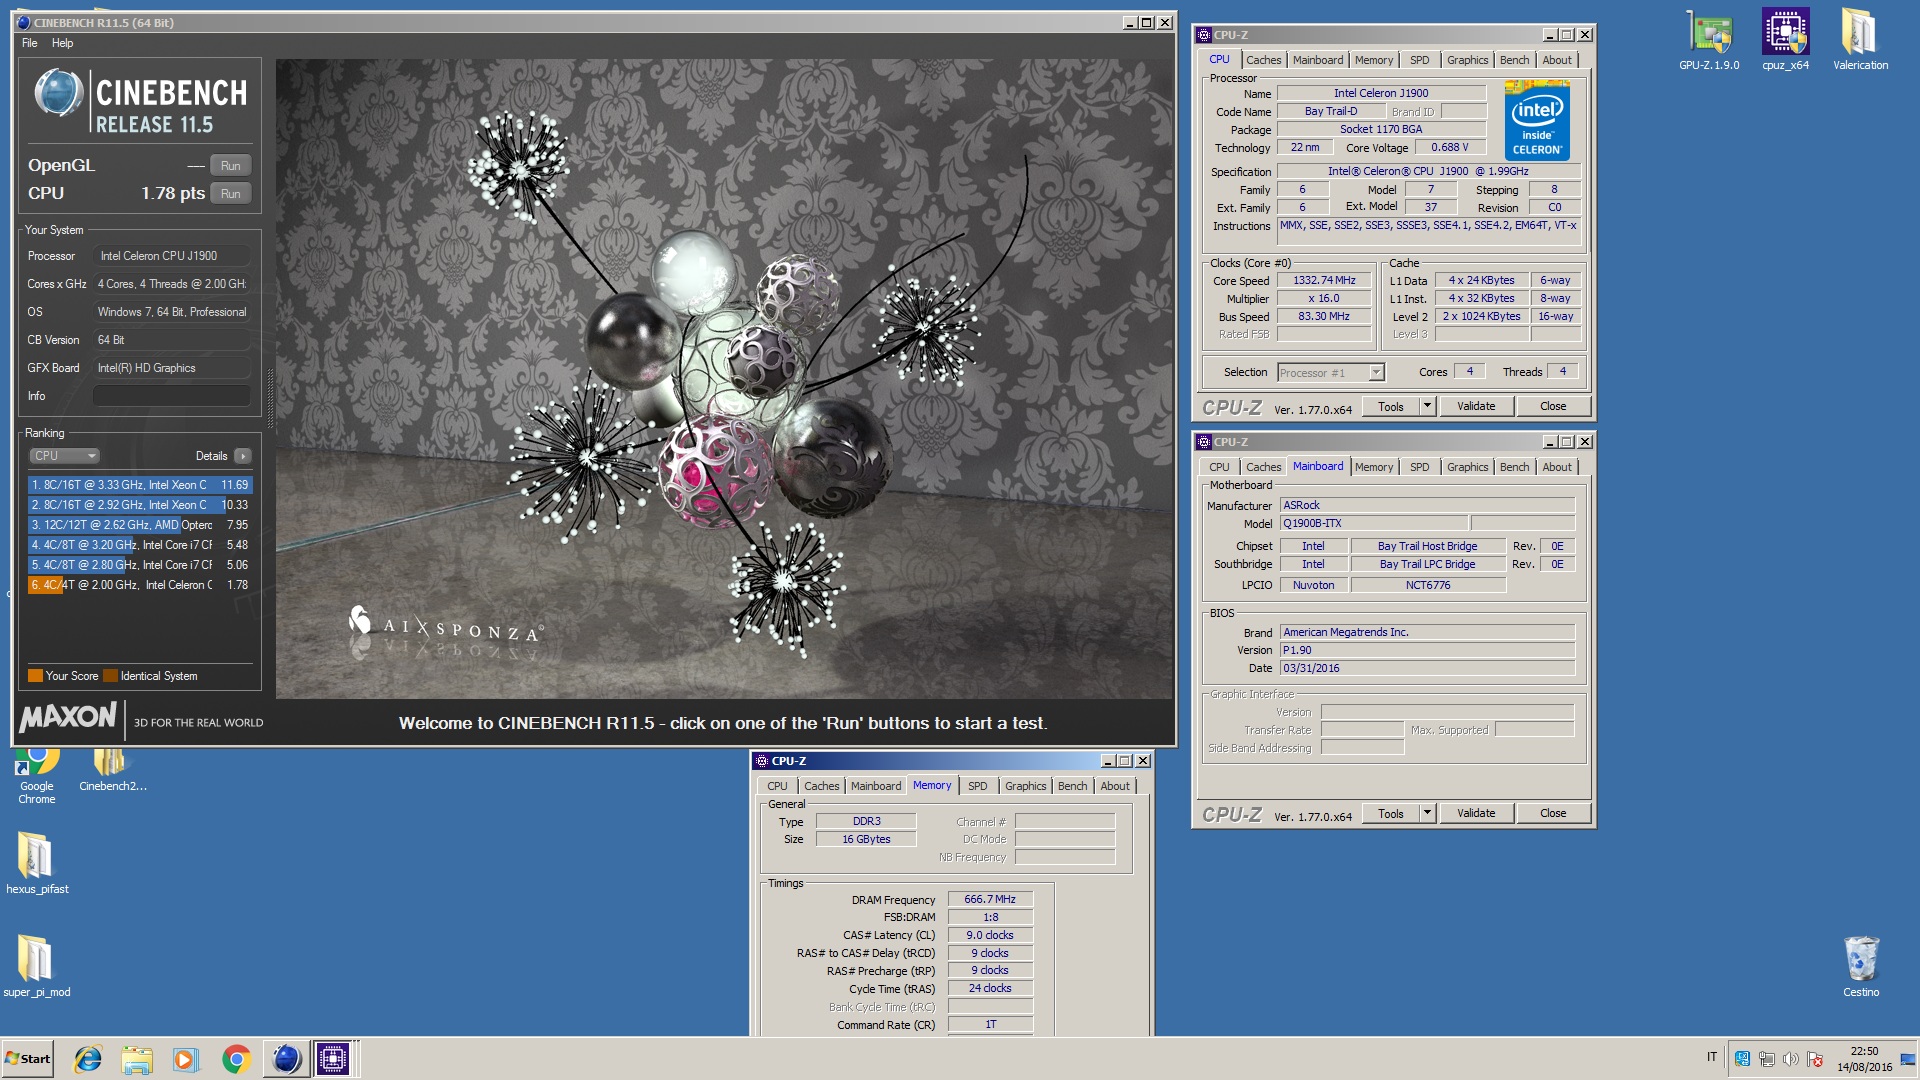Open the ranking CPU dropdown

(63, 456)
